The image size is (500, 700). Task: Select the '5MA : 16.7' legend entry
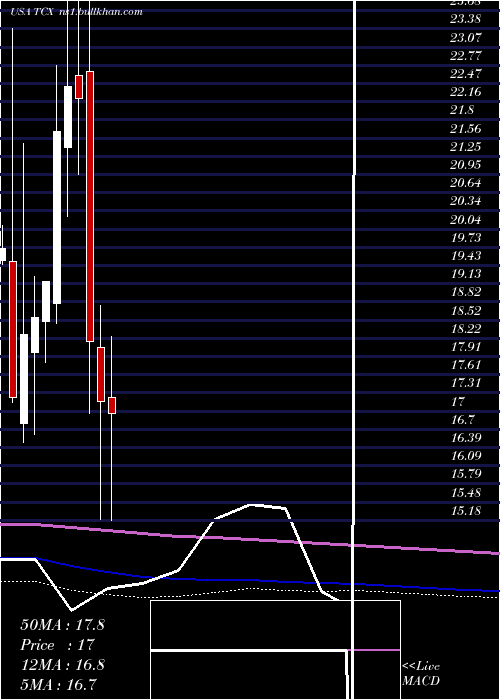coord(58,684)
